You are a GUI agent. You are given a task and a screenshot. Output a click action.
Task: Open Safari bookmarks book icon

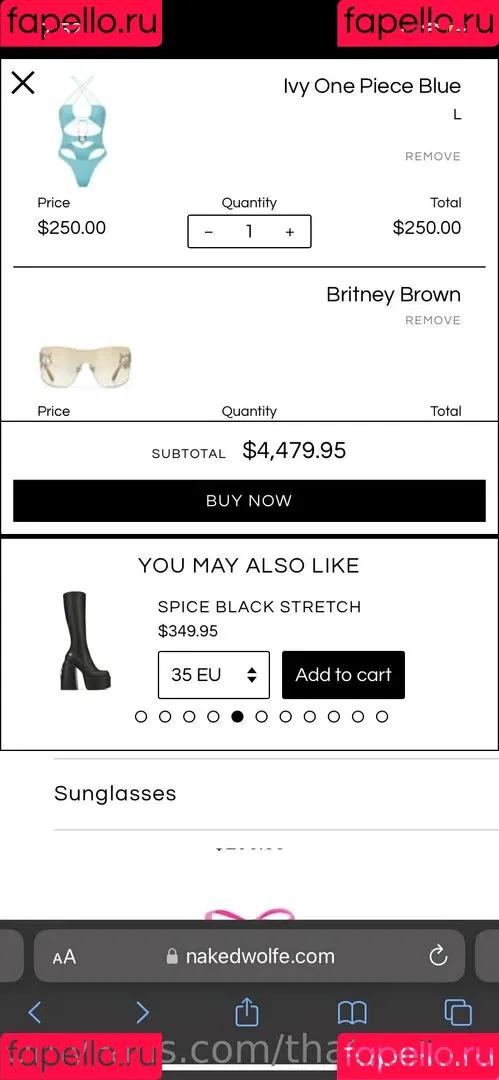pos(352,1012)
